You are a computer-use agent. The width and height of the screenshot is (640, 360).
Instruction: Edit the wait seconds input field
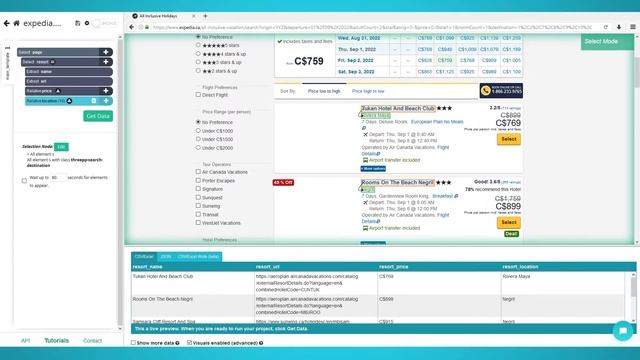58,178
